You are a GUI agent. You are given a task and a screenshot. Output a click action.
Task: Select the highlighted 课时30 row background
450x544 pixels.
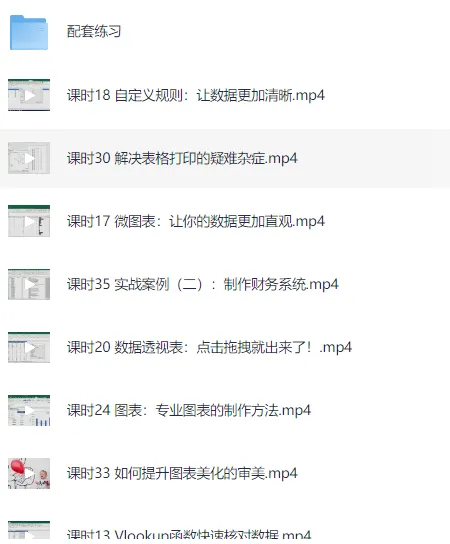[225, 158]
